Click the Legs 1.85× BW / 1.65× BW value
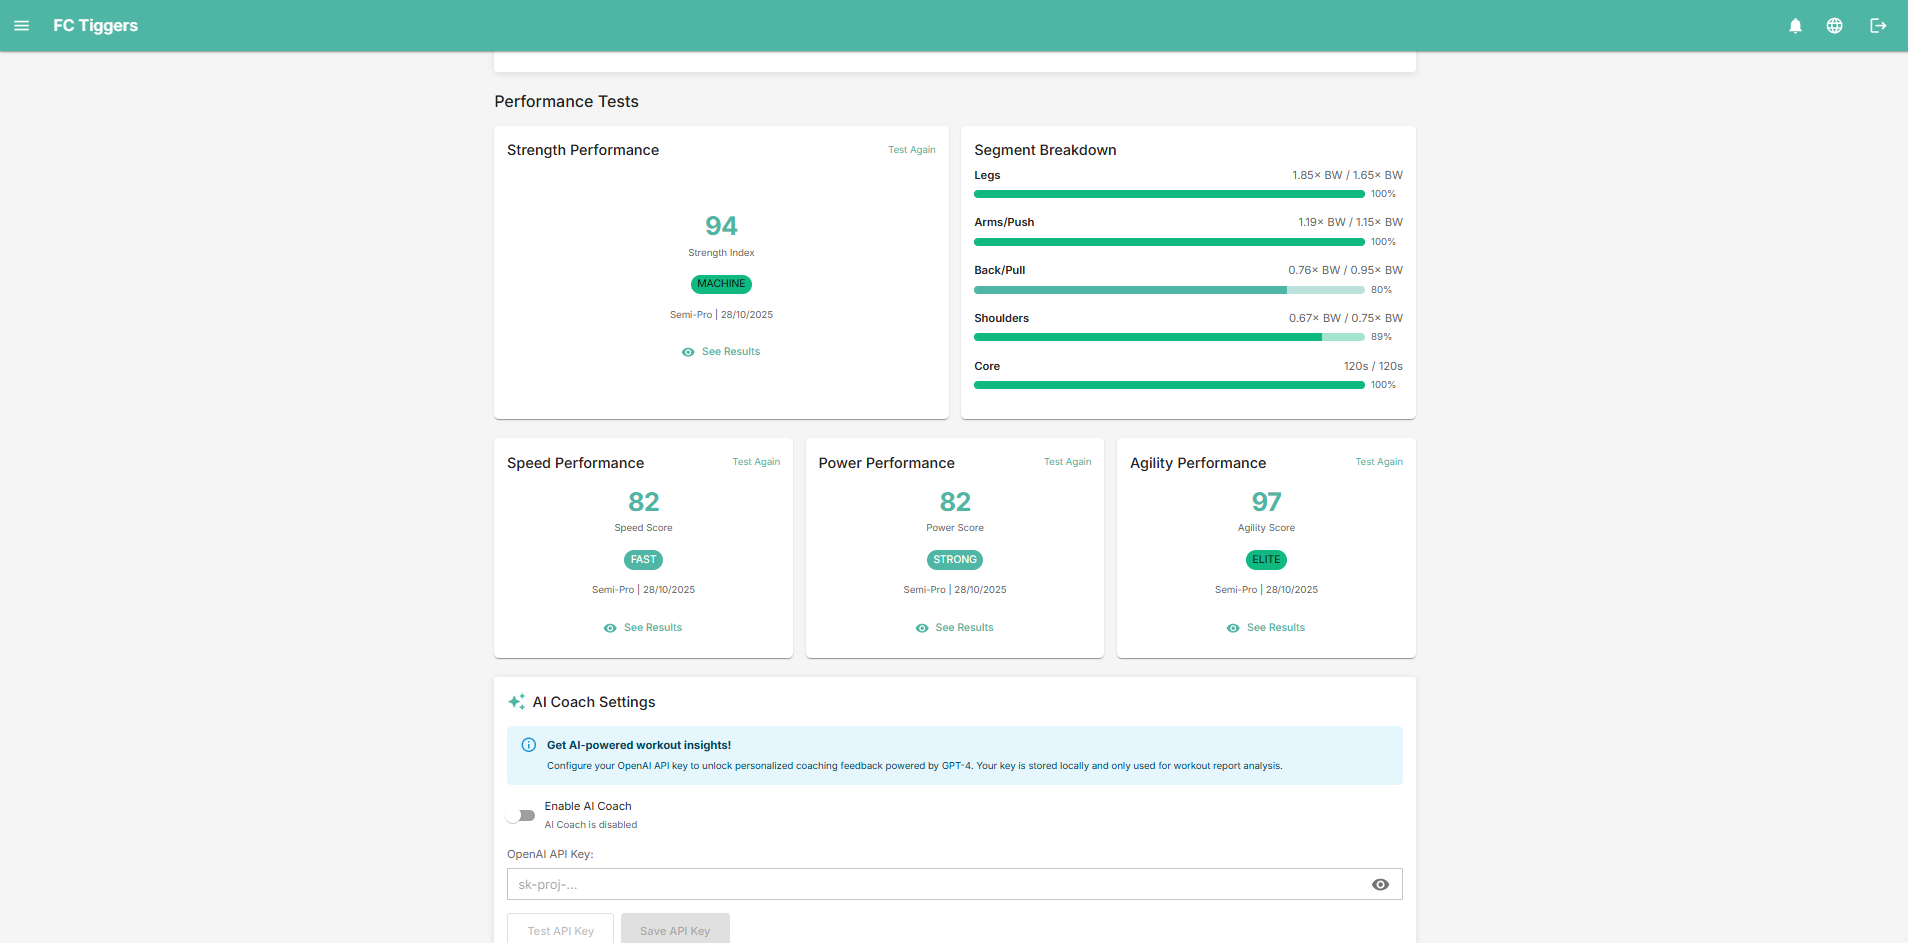The width and height of the screenshot is (1908, 943). [x=1347, y=175]
